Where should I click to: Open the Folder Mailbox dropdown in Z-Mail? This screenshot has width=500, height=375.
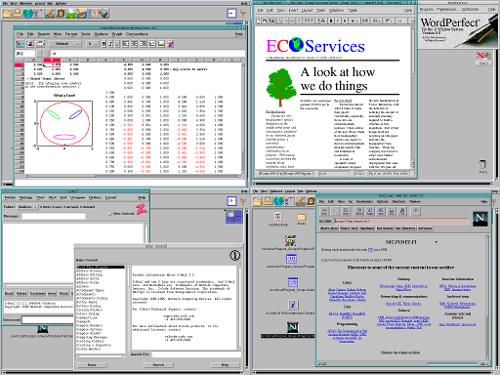[x=27, y=207]
